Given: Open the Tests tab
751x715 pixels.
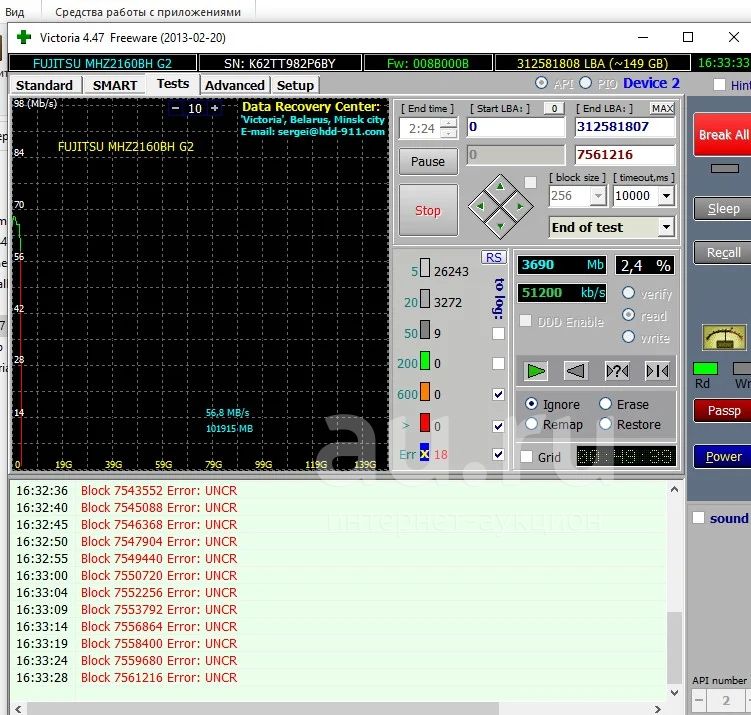Looking at the screenshot, I should click(173, 84).
